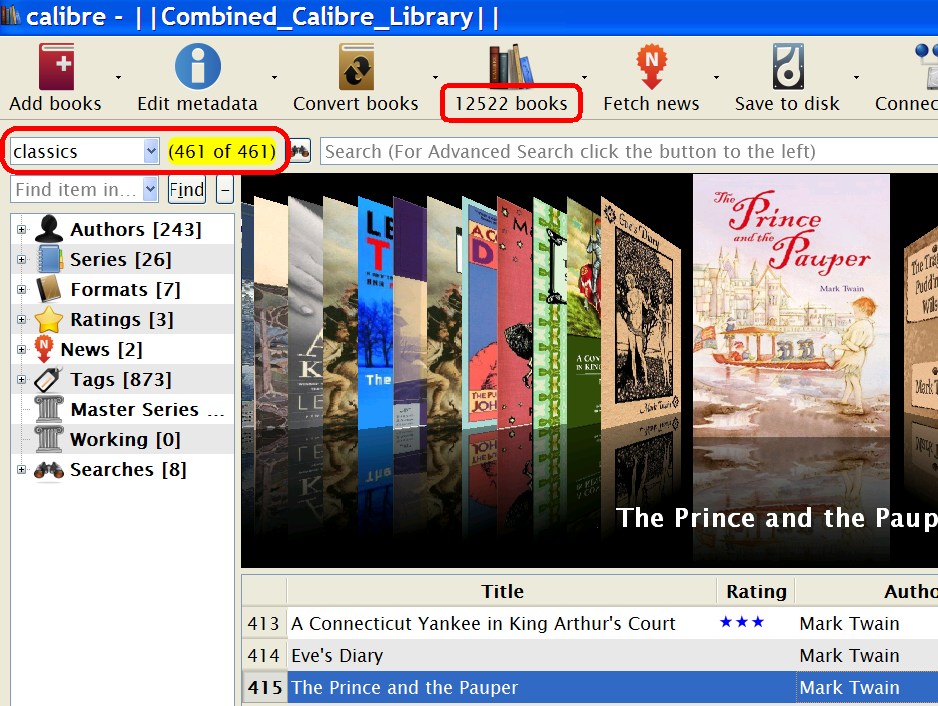The image size is (938, 706).
Task: Select The Prince and the Pauper cover
Action: tap(791, 305)
